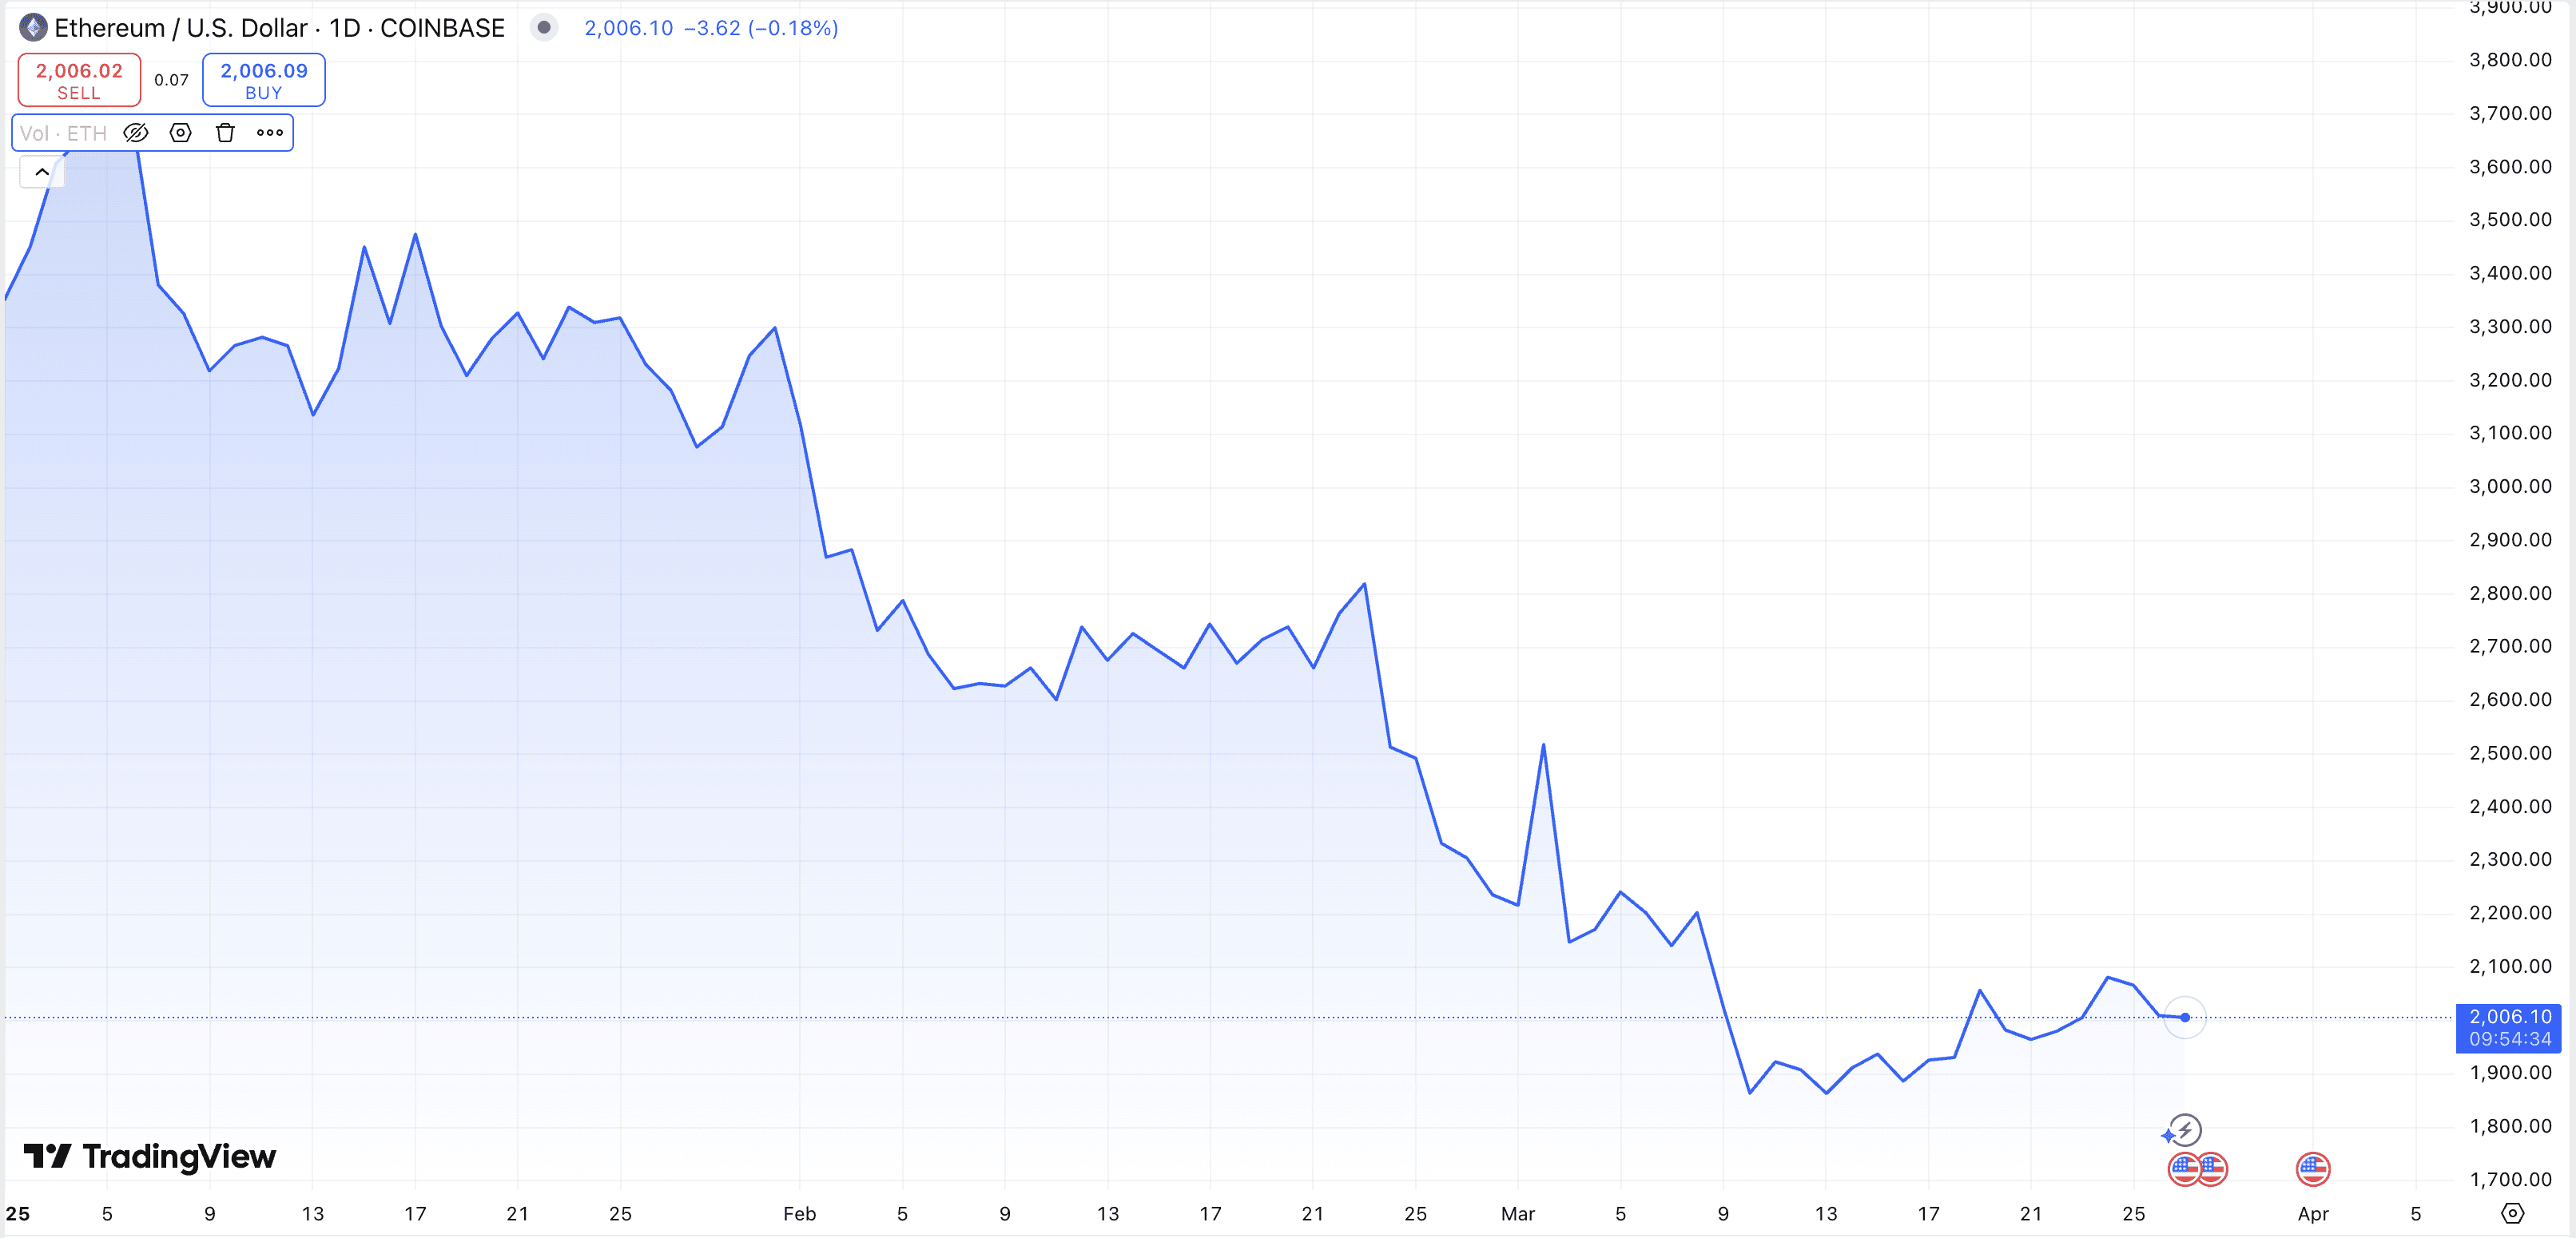The image size is (2576, 1238).
Task: Remove Vol indicator with trash icon
Action: point(225,133)
